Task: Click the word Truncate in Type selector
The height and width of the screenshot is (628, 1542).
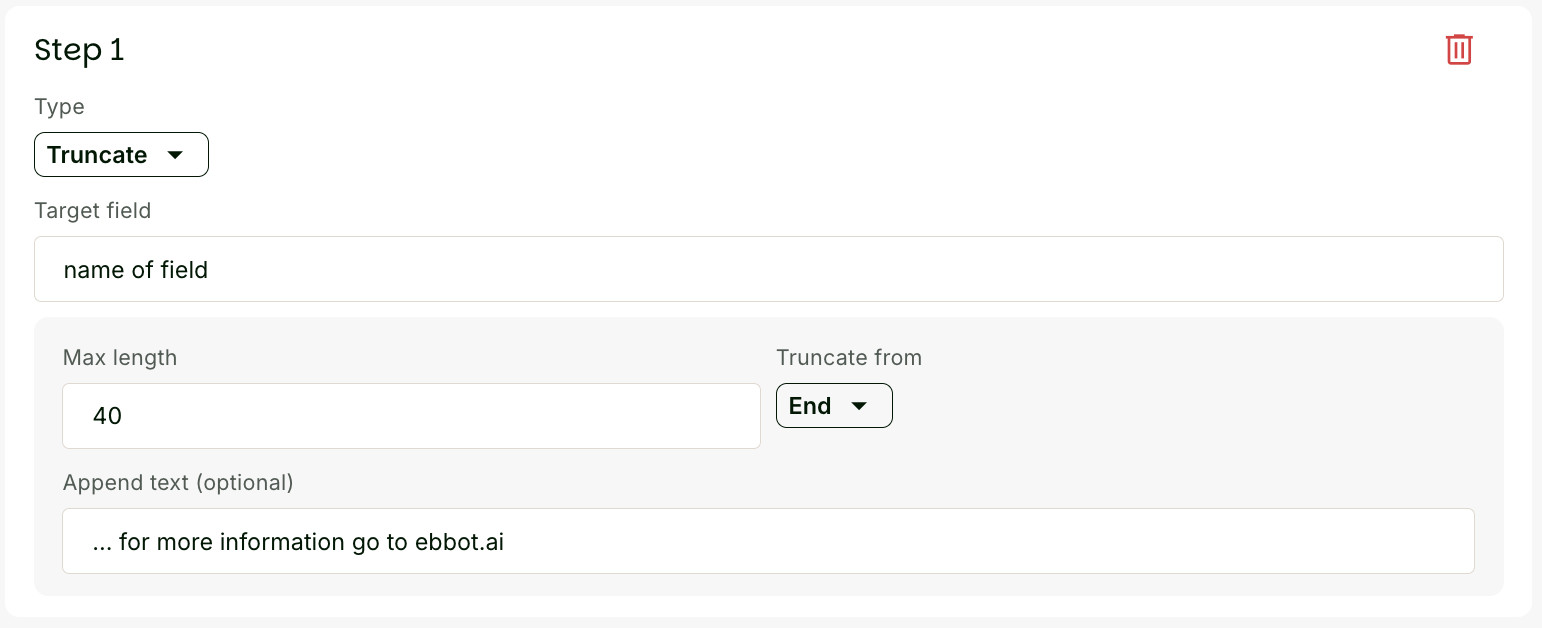Action: [97, 155]
